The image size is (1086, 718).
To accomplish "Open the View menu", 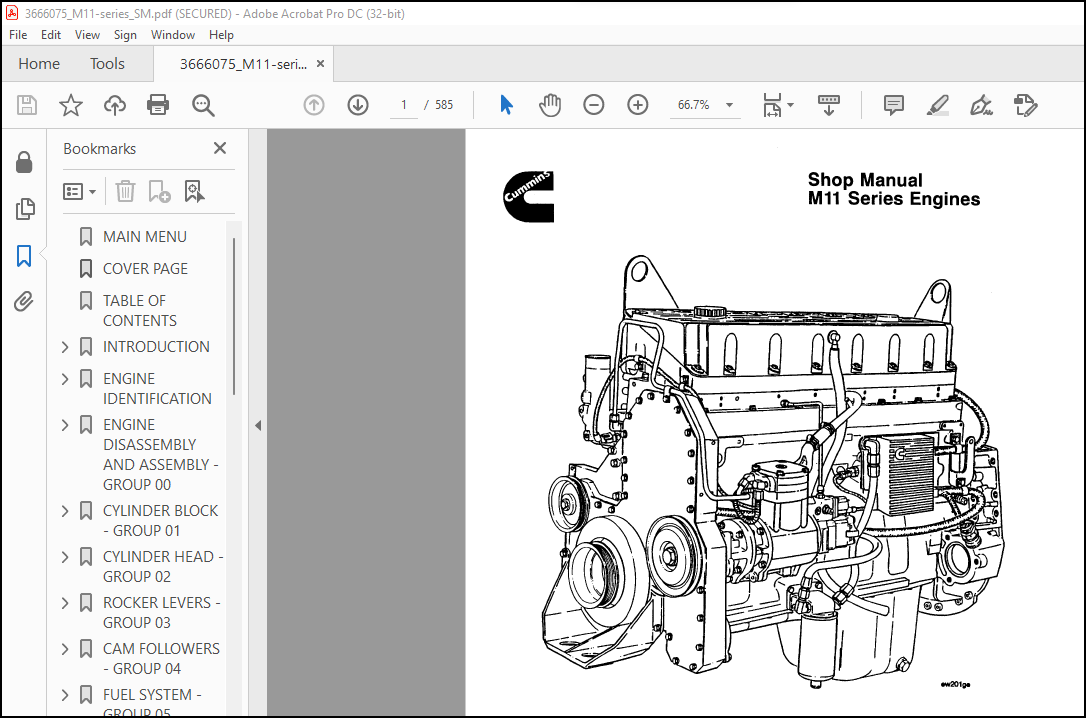I will pyautogui.click(x=87, y=35).
